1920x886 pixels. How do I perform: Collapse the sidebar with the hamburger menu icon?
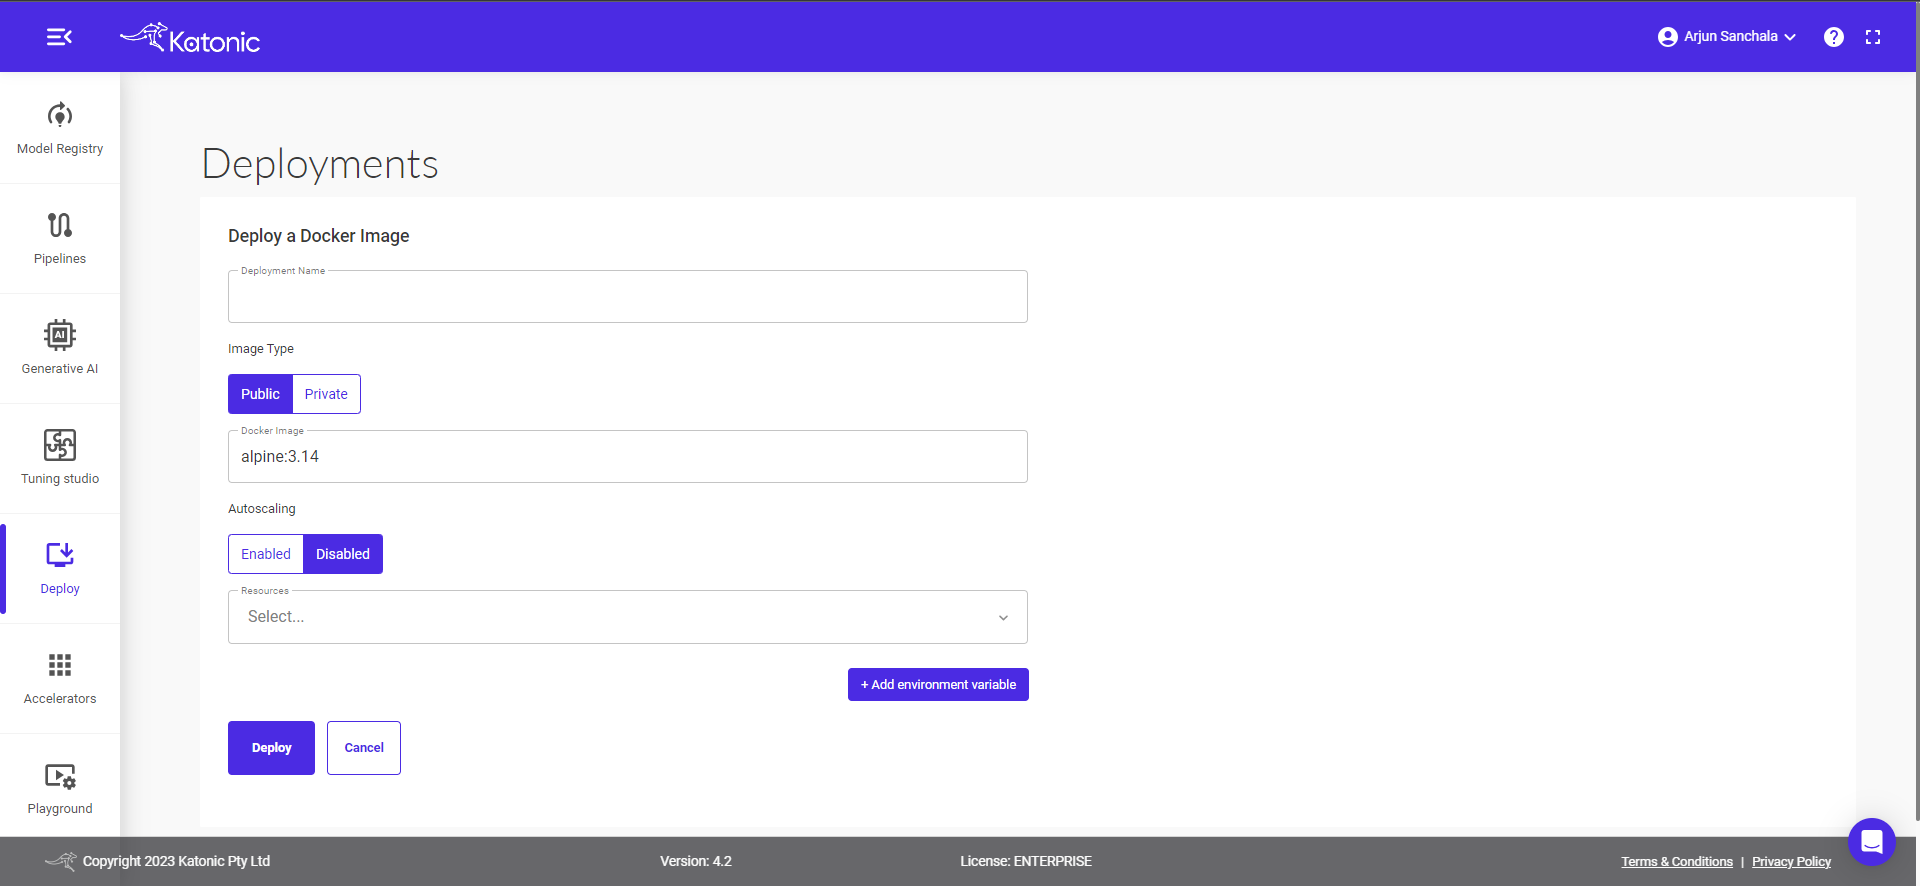tap(59, 37)
